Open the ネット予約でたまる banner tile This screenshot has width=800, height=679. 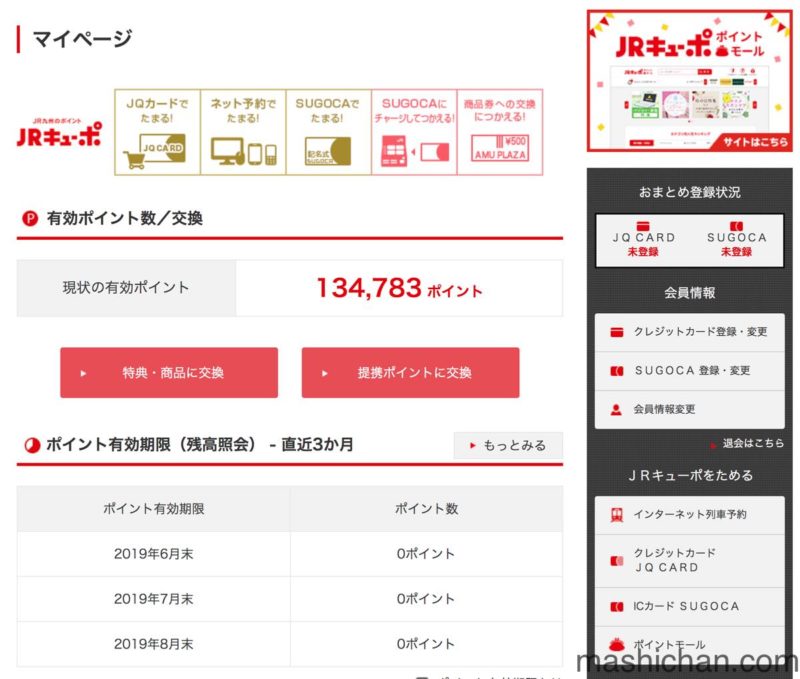[243, 132]
